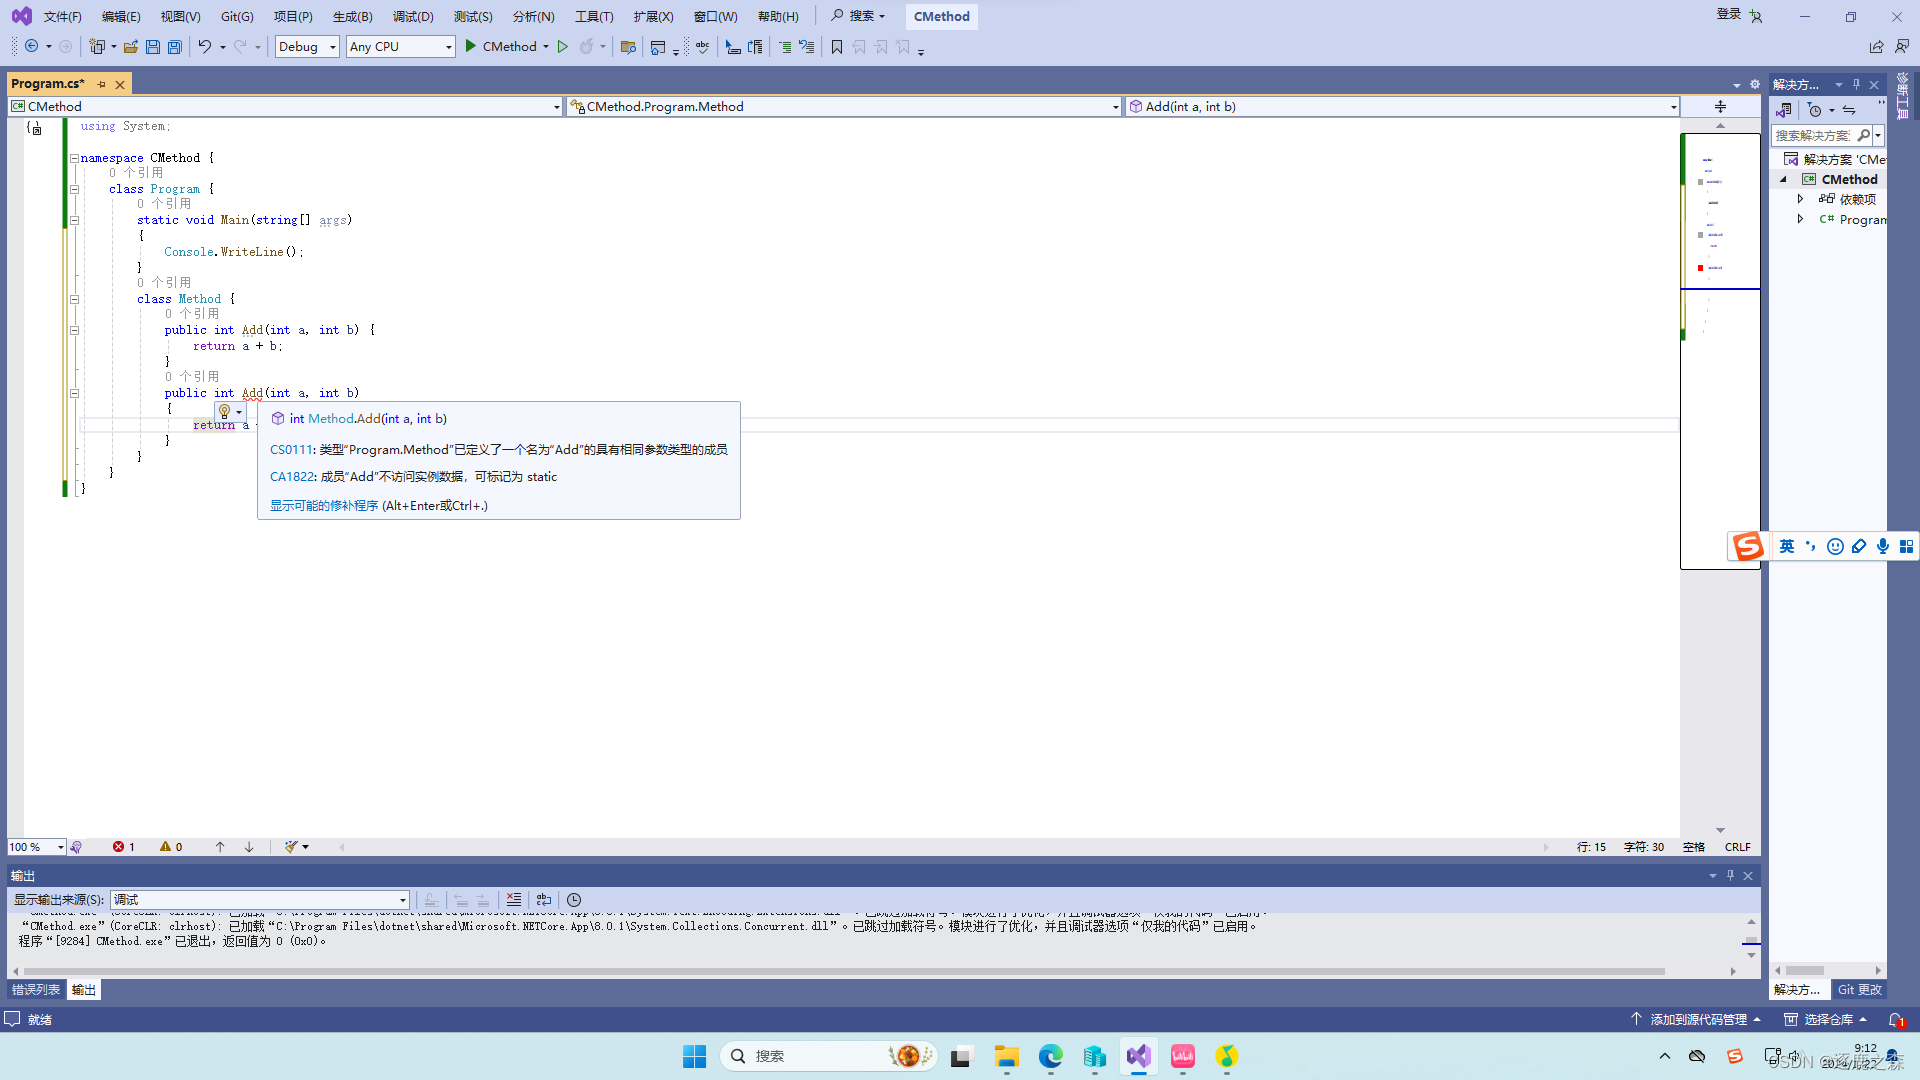The width and height of the screenshot is (1920, 1080).
Task: Collapse the static void Main code block
Action: [x=74, y=220]
